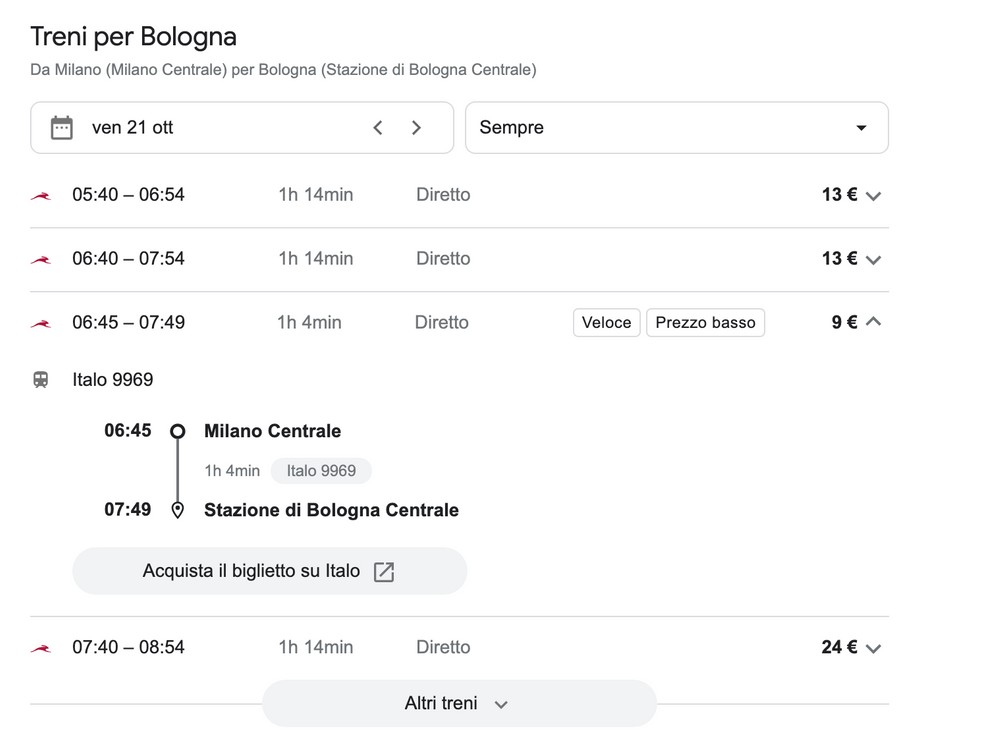Open the Sempre time filter dropdown

point(677,128)
